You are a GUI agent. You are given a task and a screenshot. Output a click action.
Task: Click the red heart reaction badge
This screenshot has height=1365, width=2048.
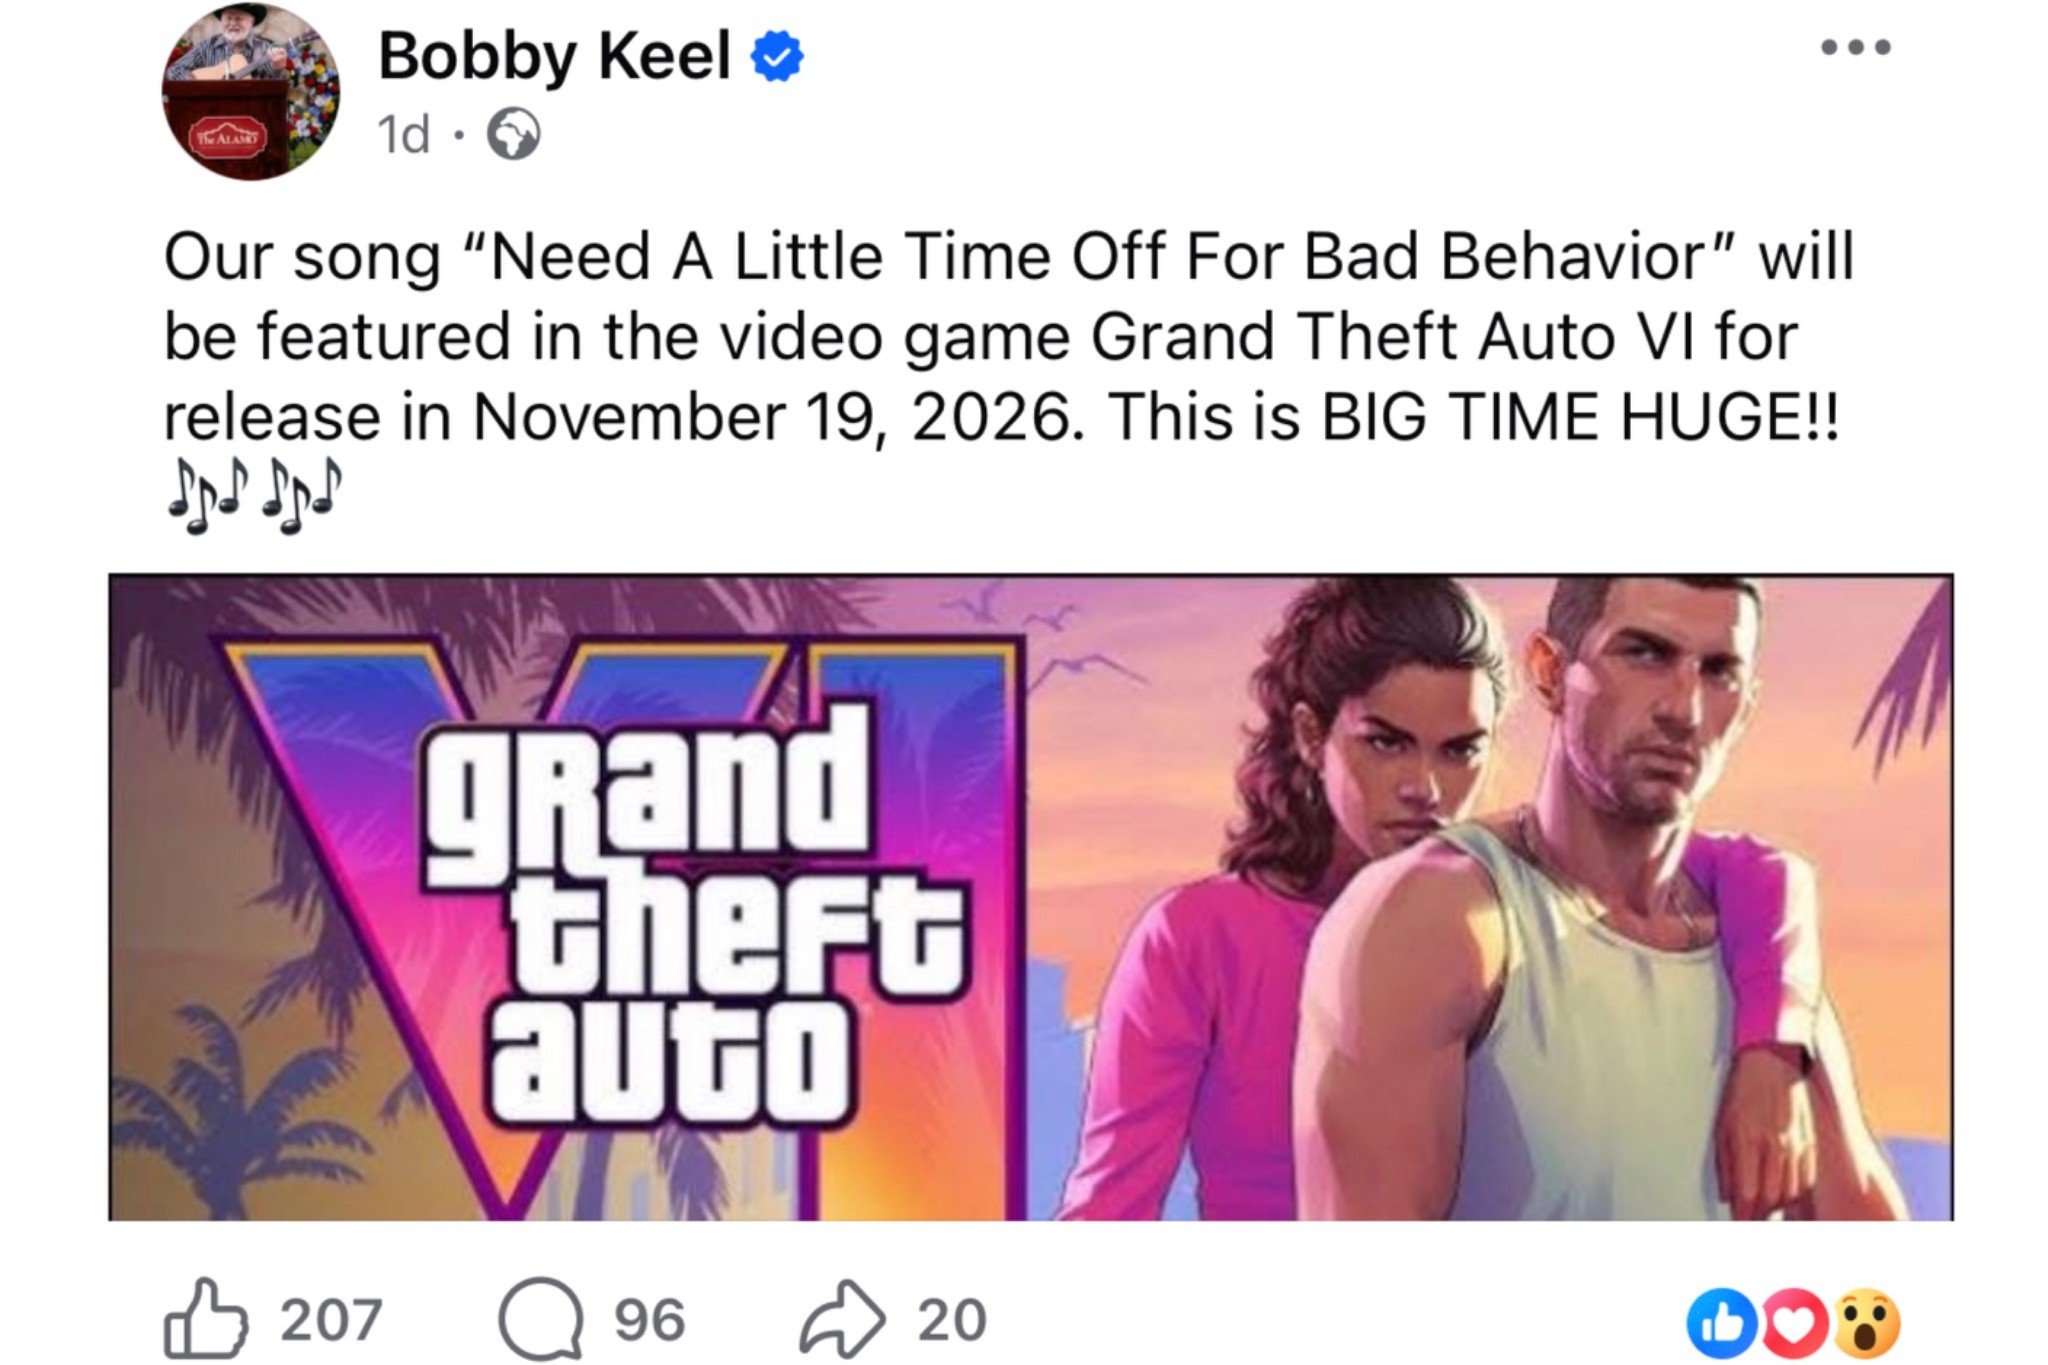pyautogui.click(x=1792, y=1324)
